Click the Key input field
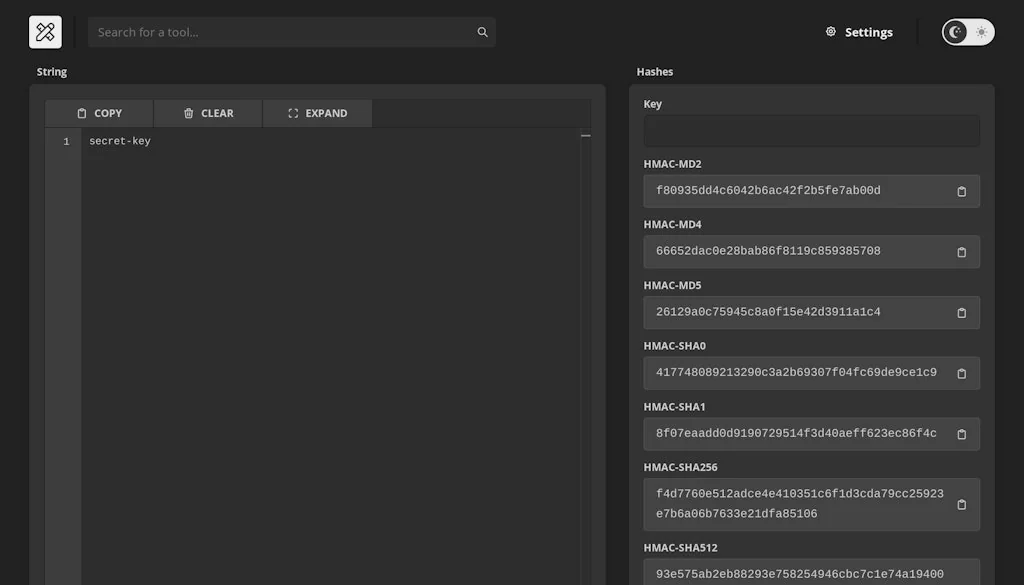 coord(811,131)
